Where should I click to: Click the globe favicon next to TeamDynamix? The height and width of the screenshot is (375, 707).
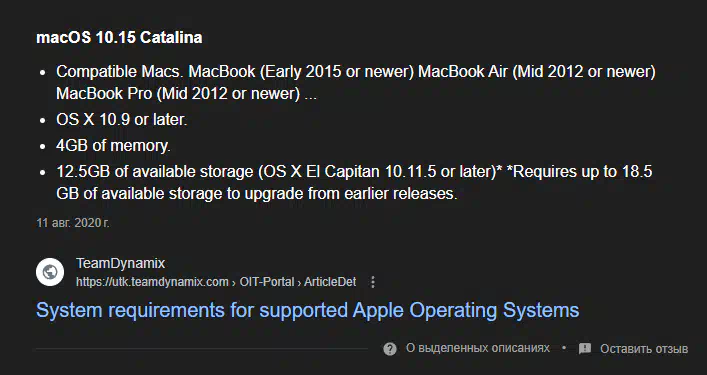[x=50, y=272]
